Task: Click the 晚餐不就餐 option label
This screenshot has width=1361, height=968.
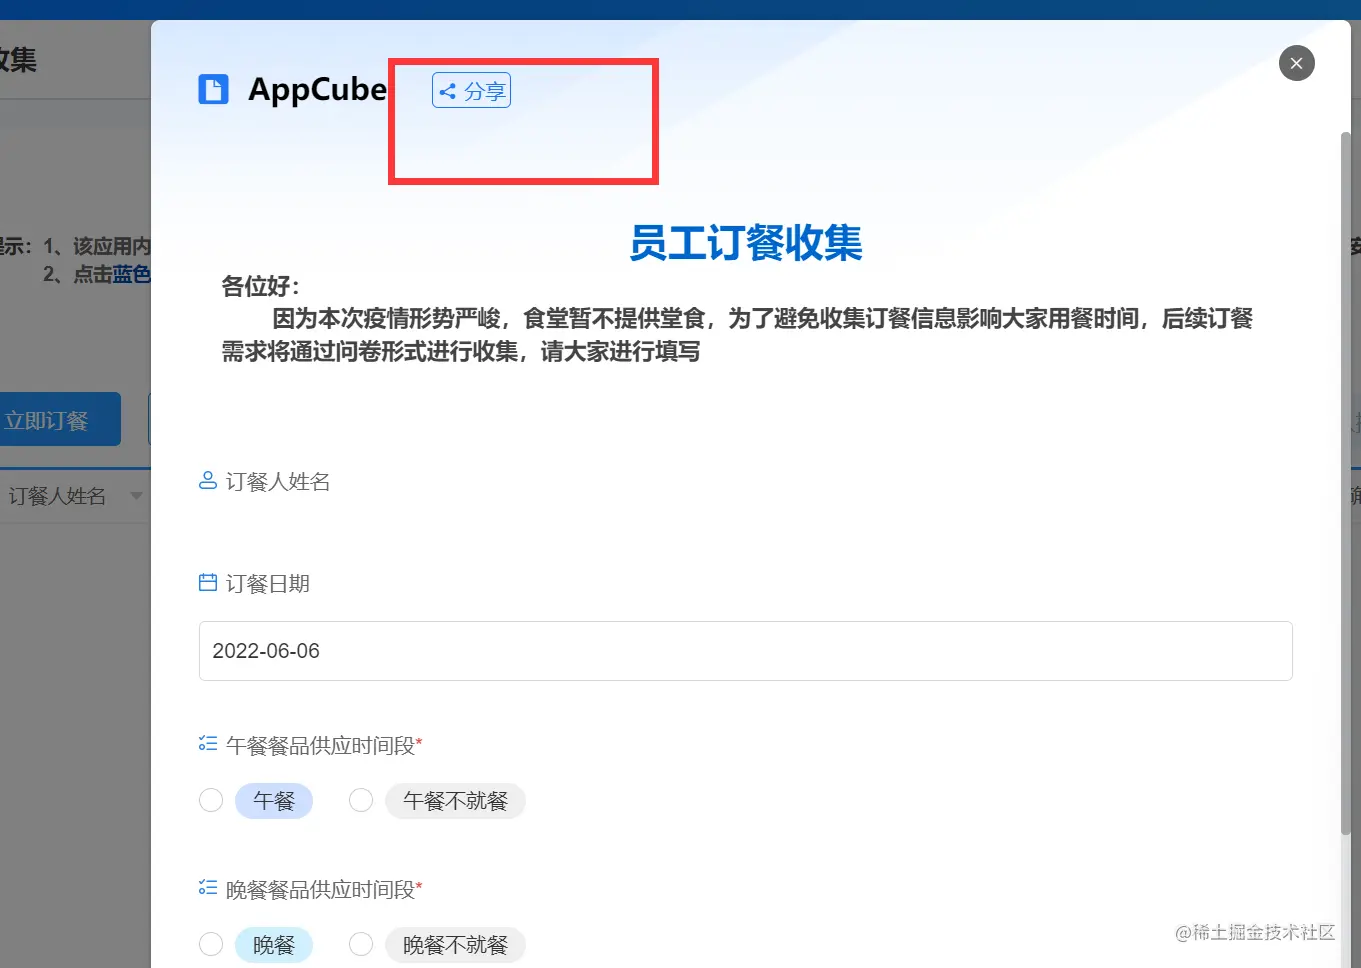Action: (x=455, y=945)
